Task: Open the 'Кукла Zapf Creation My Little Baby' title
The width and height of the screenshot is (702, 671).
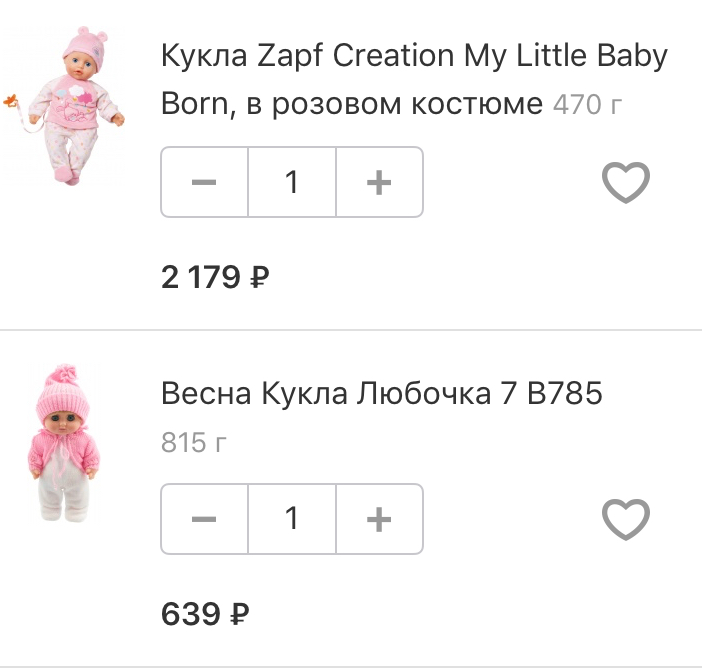Action: (413, 56)
